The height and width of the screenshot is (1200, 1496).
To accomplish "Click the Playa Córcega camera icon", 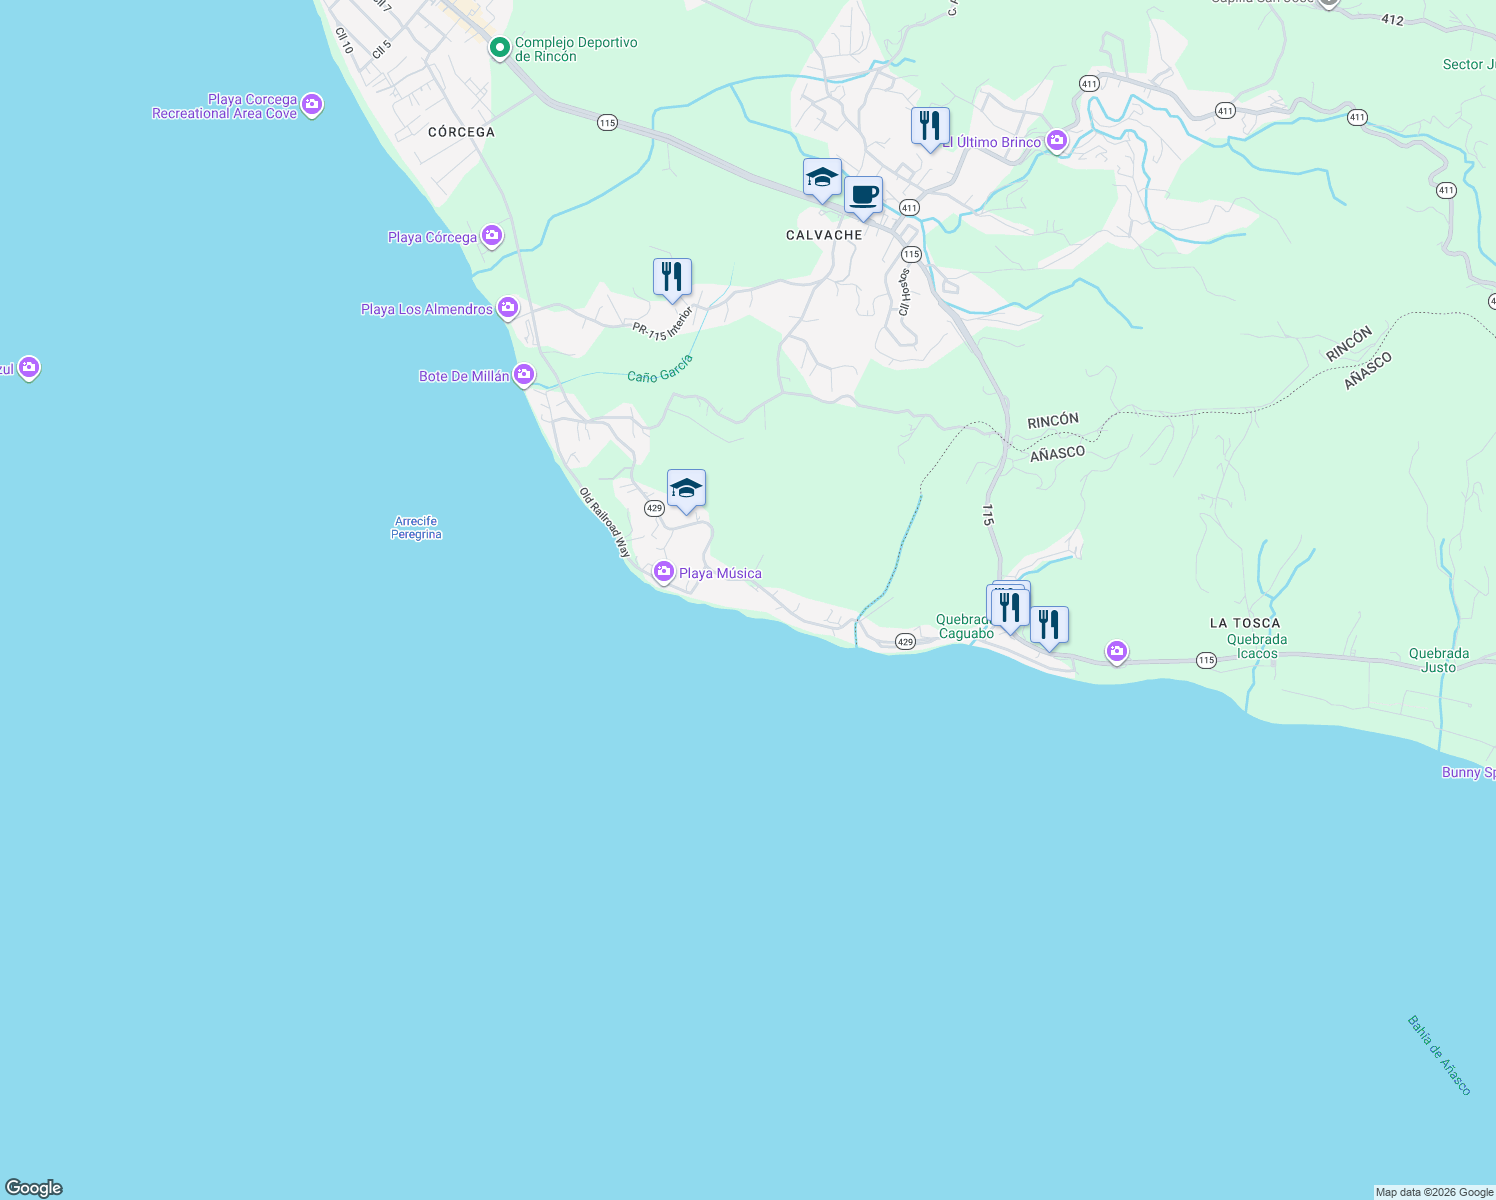I will 491,236.
